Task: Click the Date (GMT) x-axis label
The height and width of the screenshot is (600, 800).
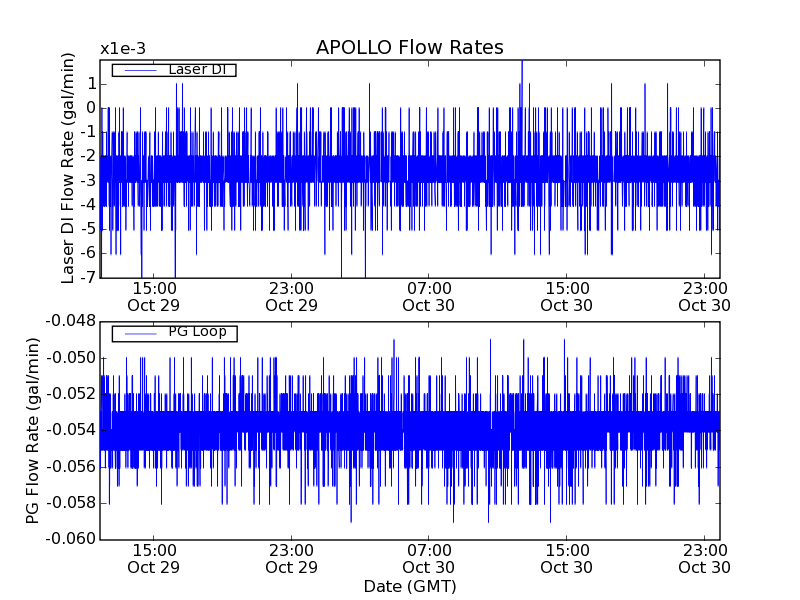Action: 409,586
